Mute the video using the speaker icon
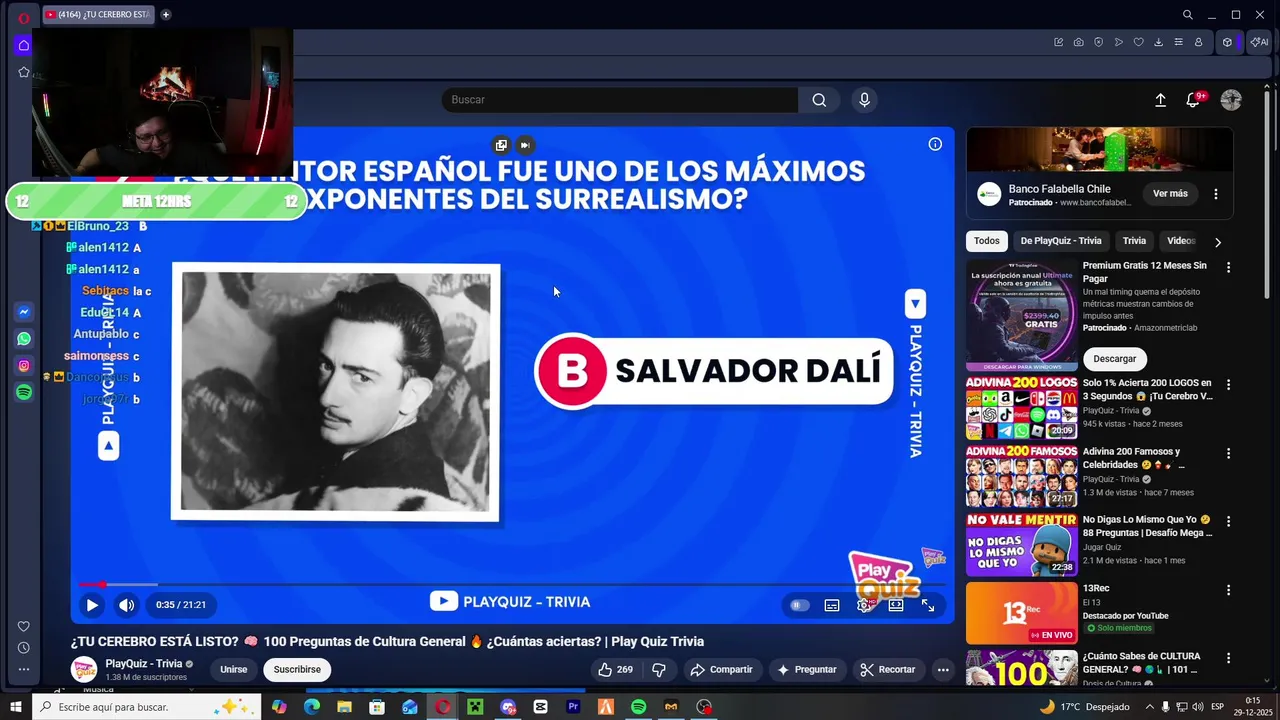The width and height of the screenshot is (1280, 720). click(x=126, y=605)
